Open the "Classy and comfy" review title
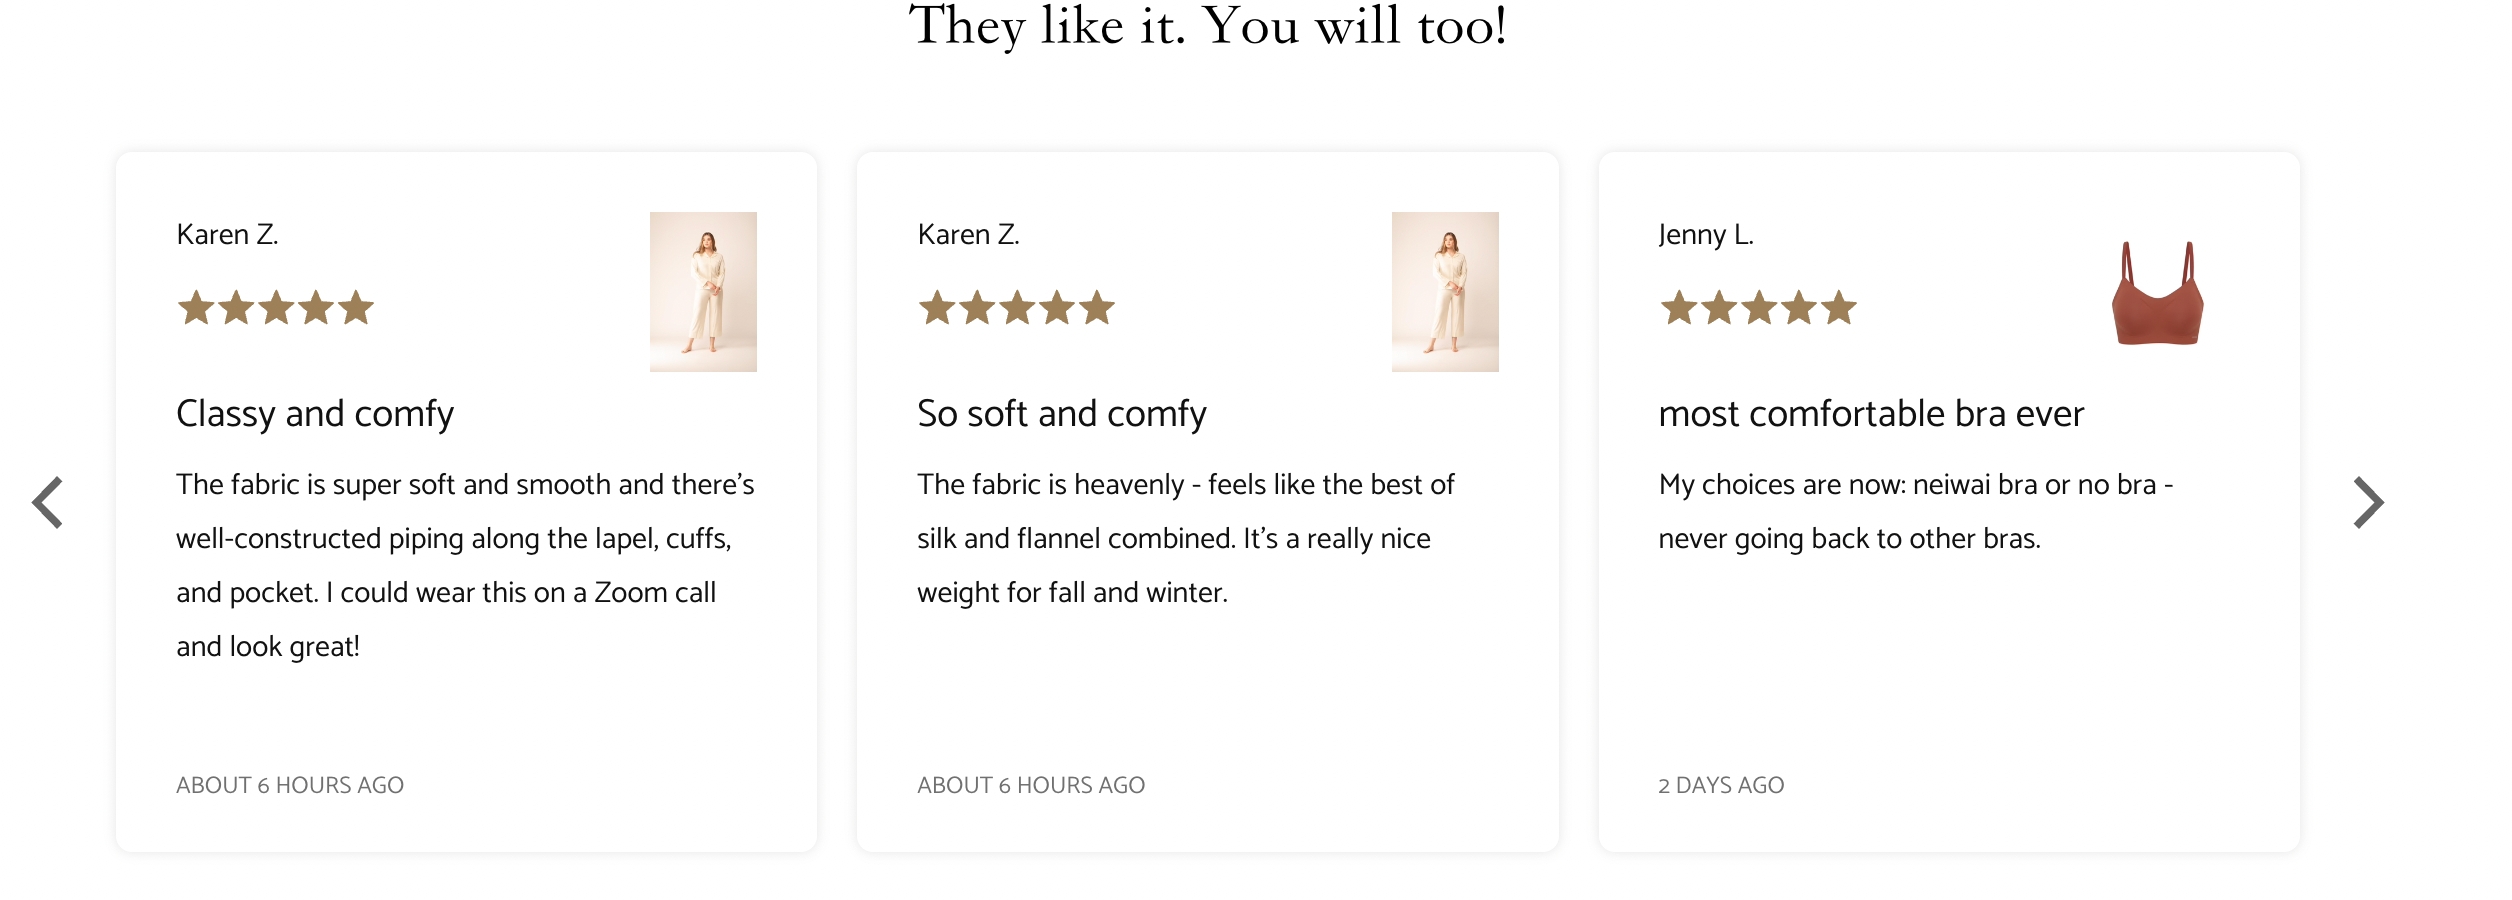The height and width of the screenshot is (900, 2512). tap(315, 414)
